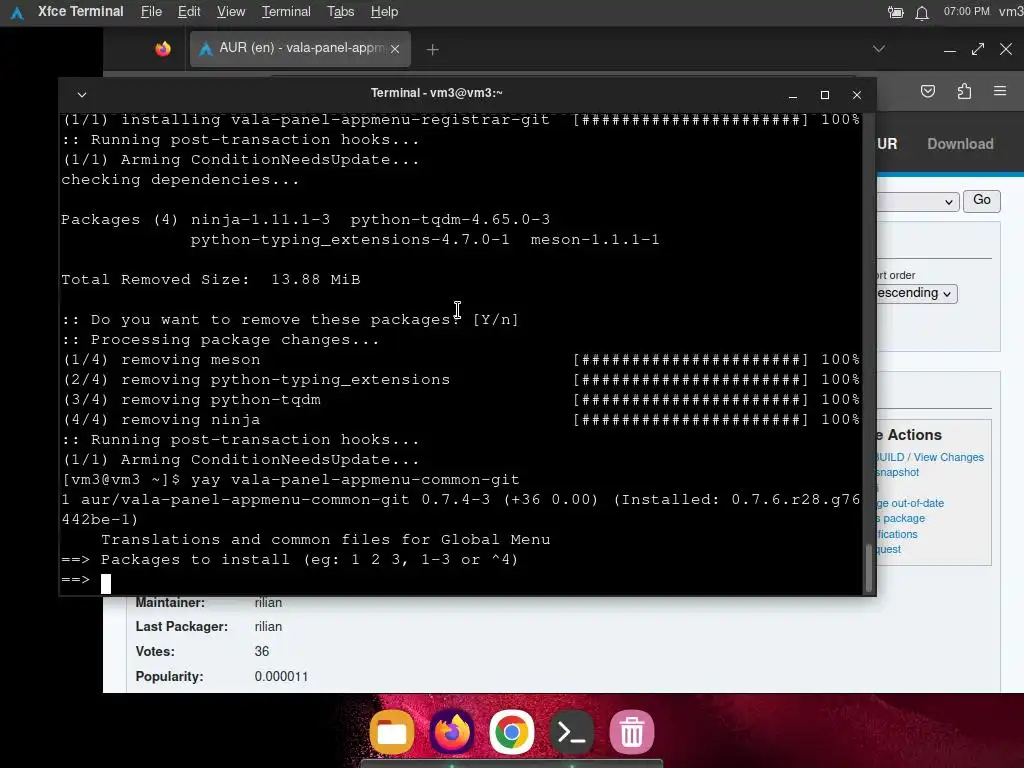This screenshot has height=768, width=1024.
Task: Open the Trash dock icon
Action: click(632, 732)
